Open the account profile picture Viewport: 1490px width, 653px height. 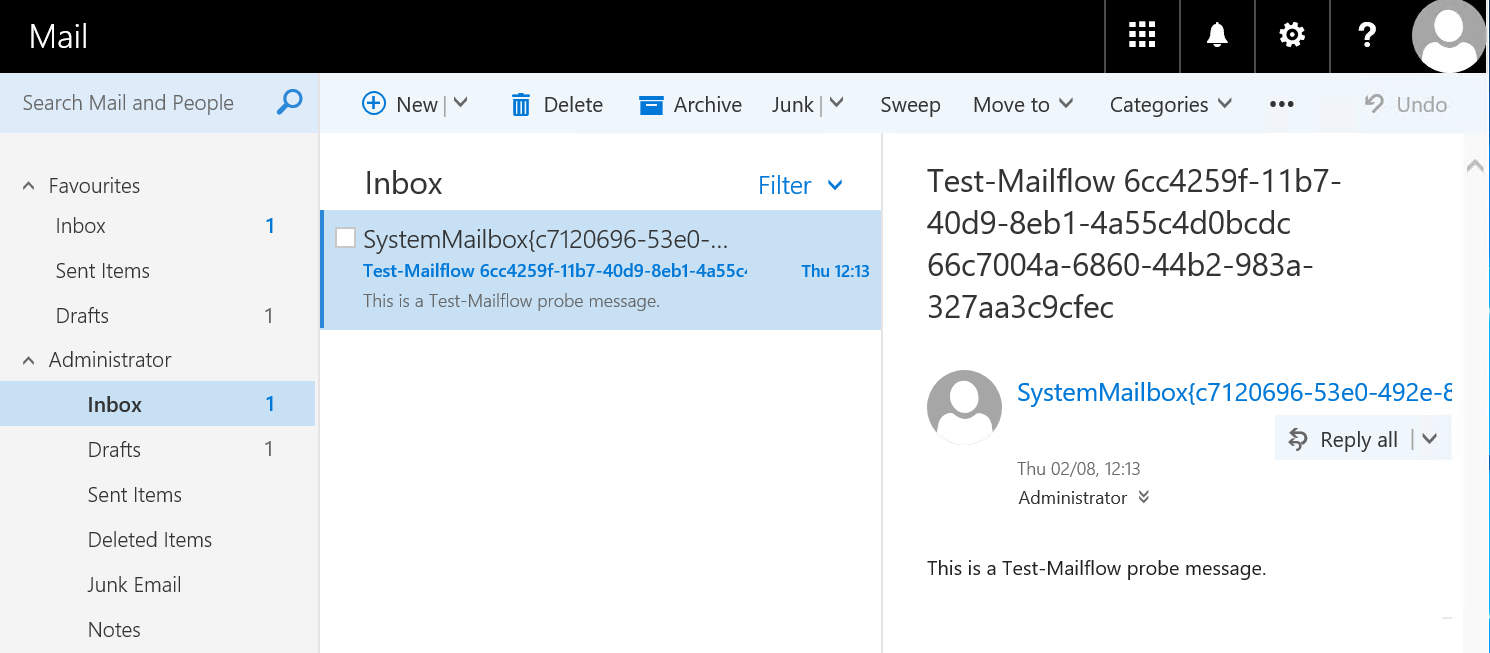(x=1449, y=36)
